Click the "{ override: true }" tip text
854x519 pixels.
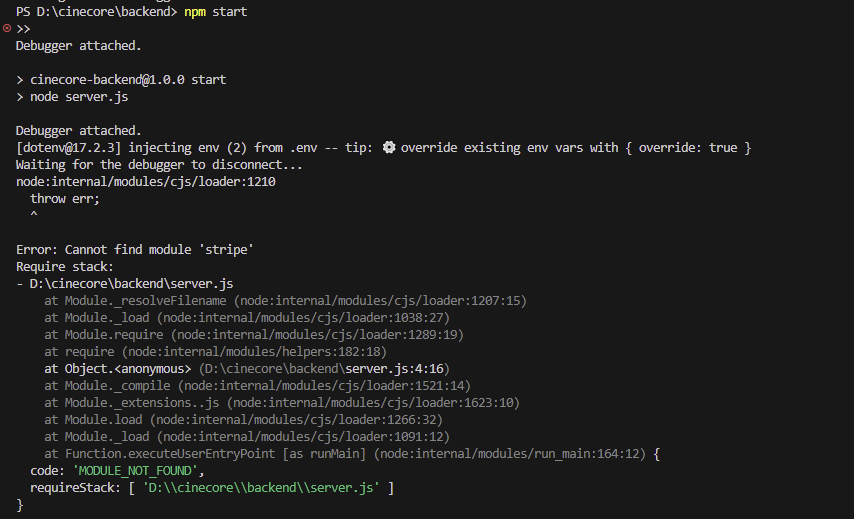tap(689, 148)
